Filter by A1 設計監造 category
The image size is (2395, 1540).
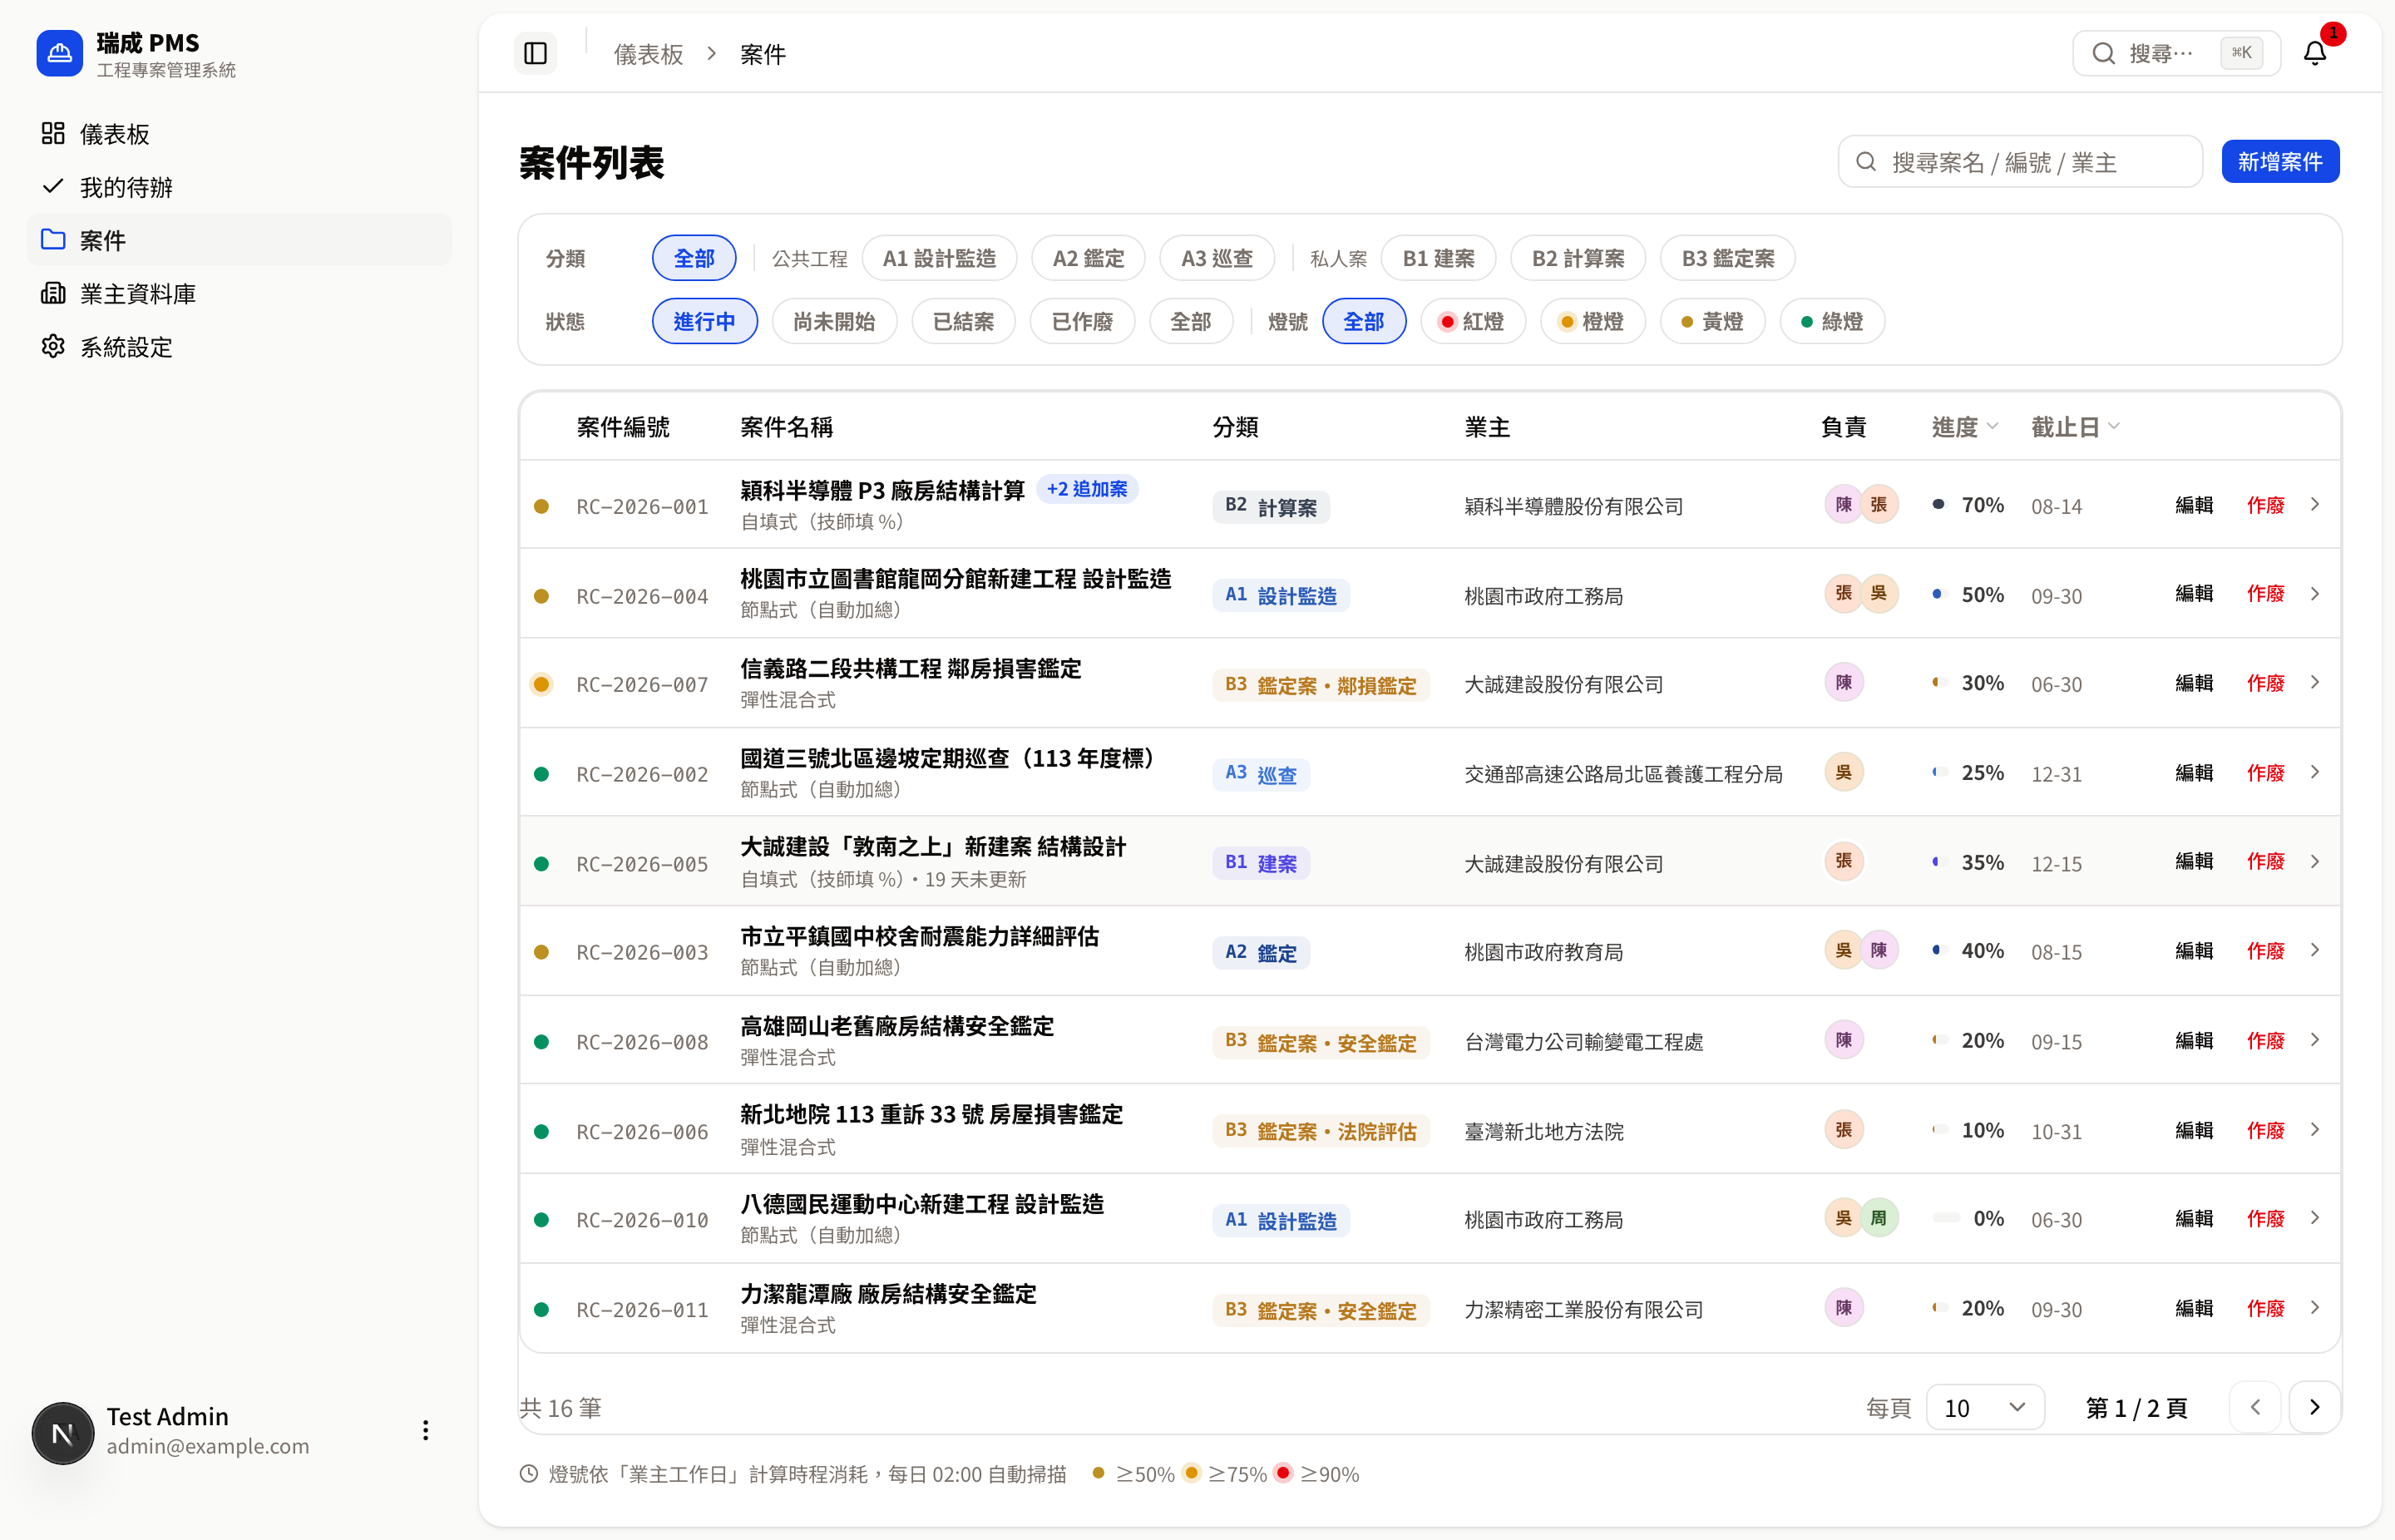click(939, 258)
